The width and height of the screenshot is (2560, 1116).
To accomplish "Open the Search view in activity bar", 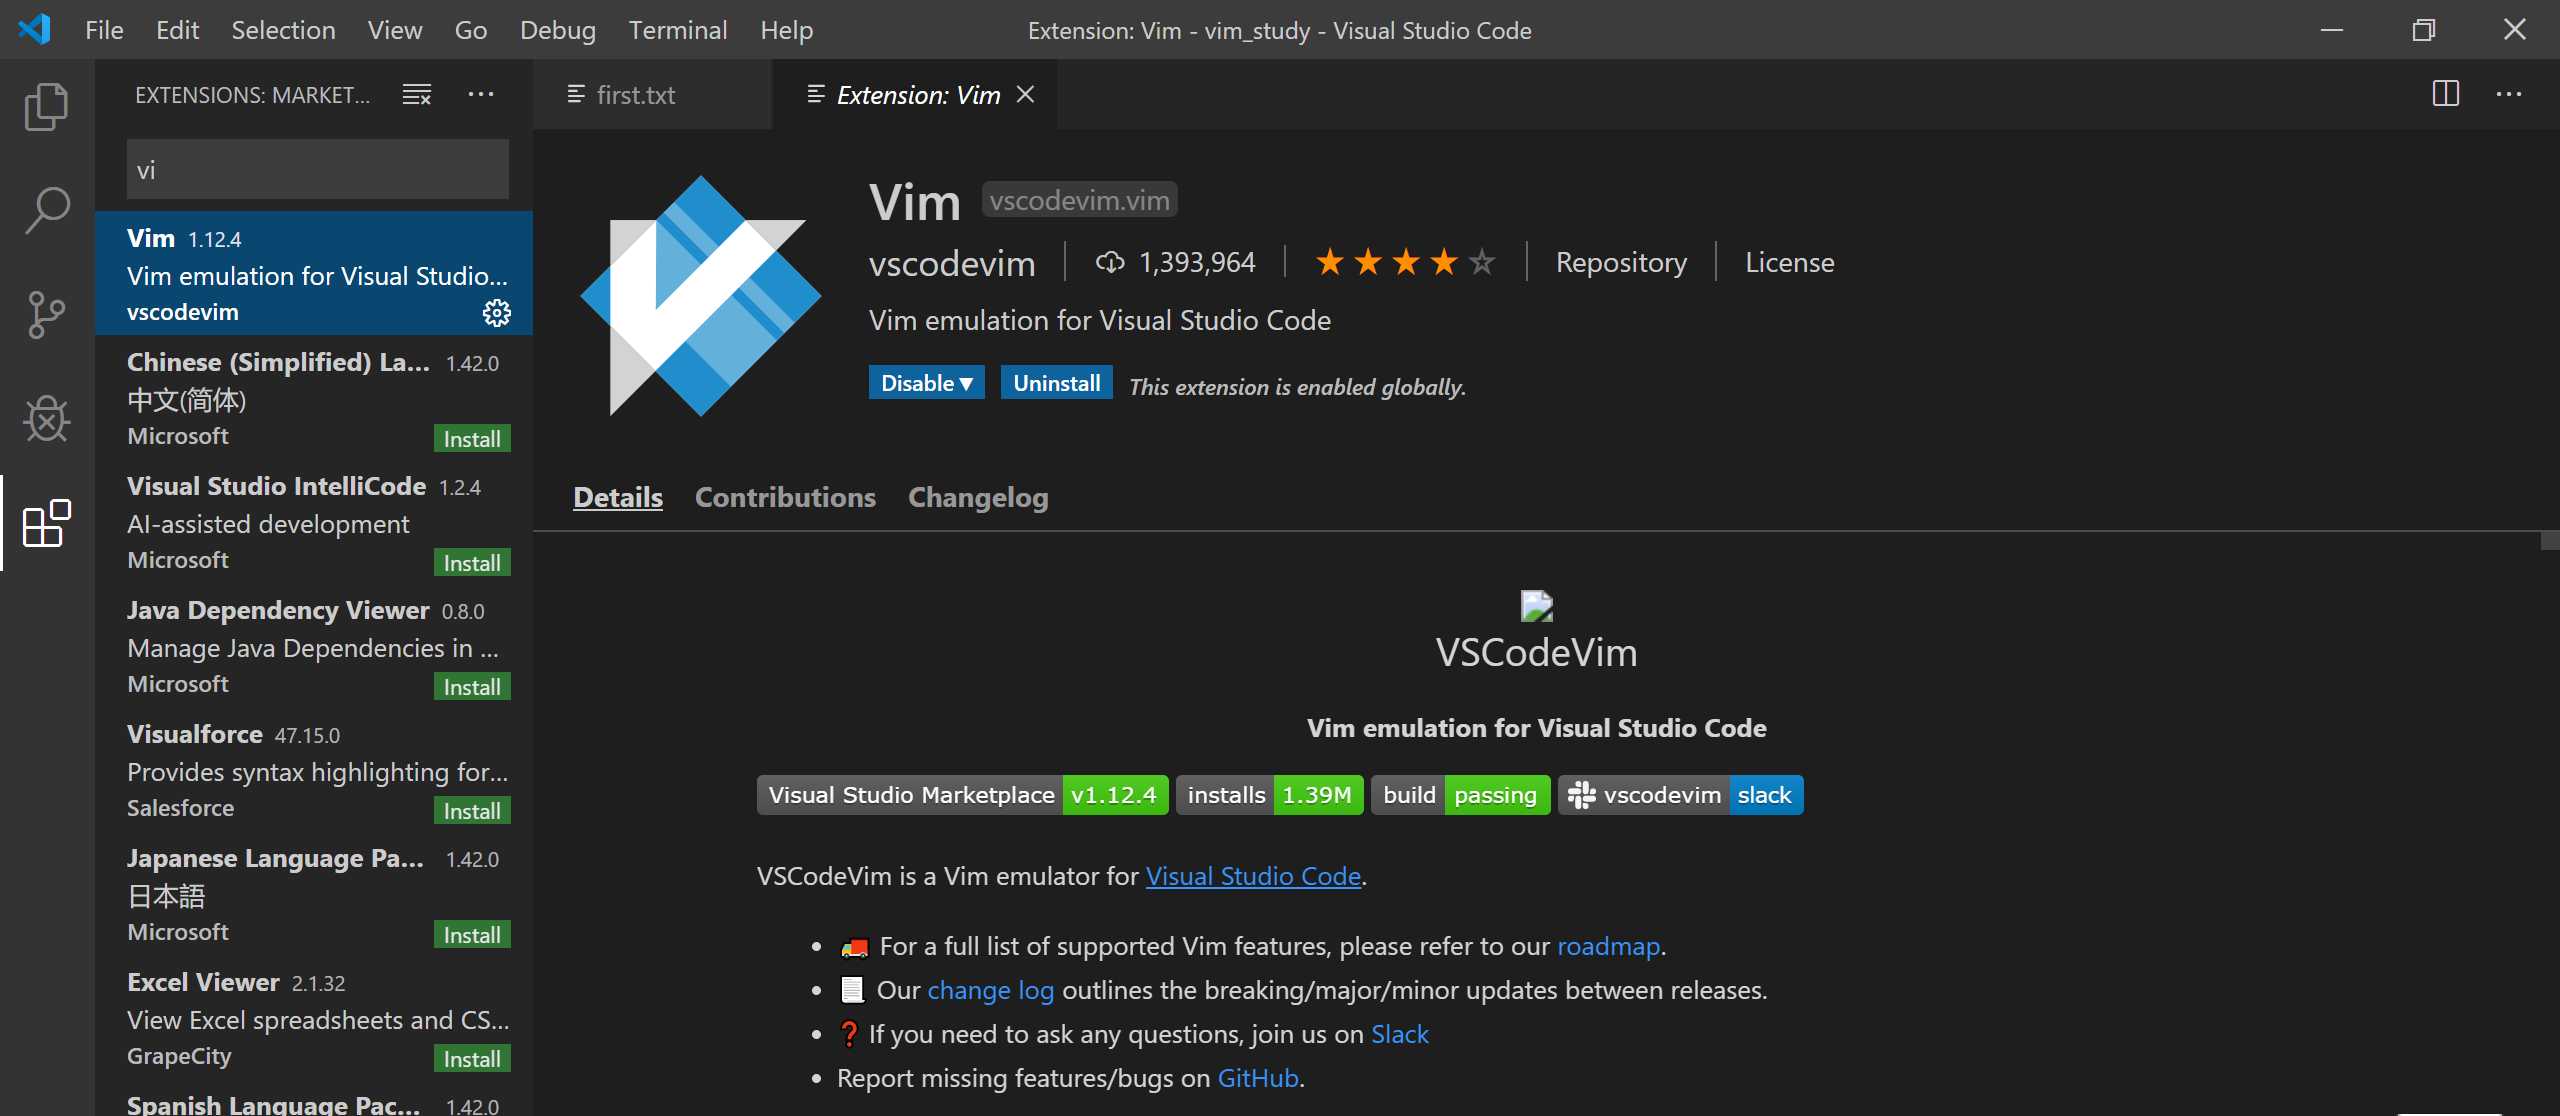I will [x=46, y=210].
